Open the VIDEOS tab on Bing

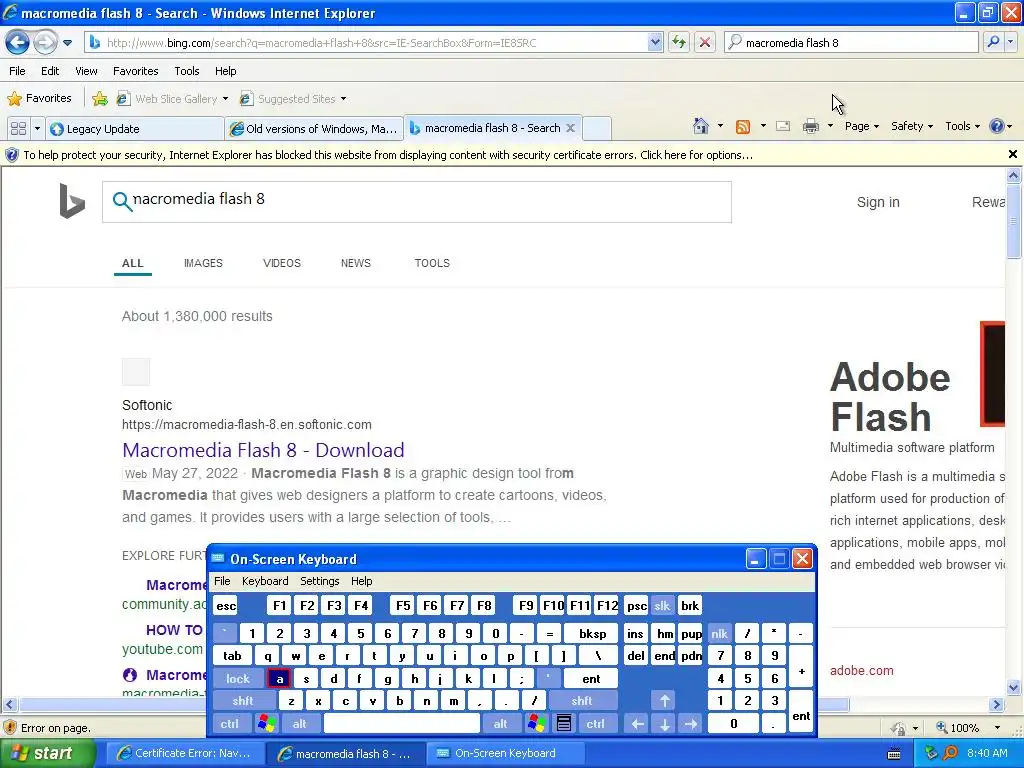[x=281, y=263]
